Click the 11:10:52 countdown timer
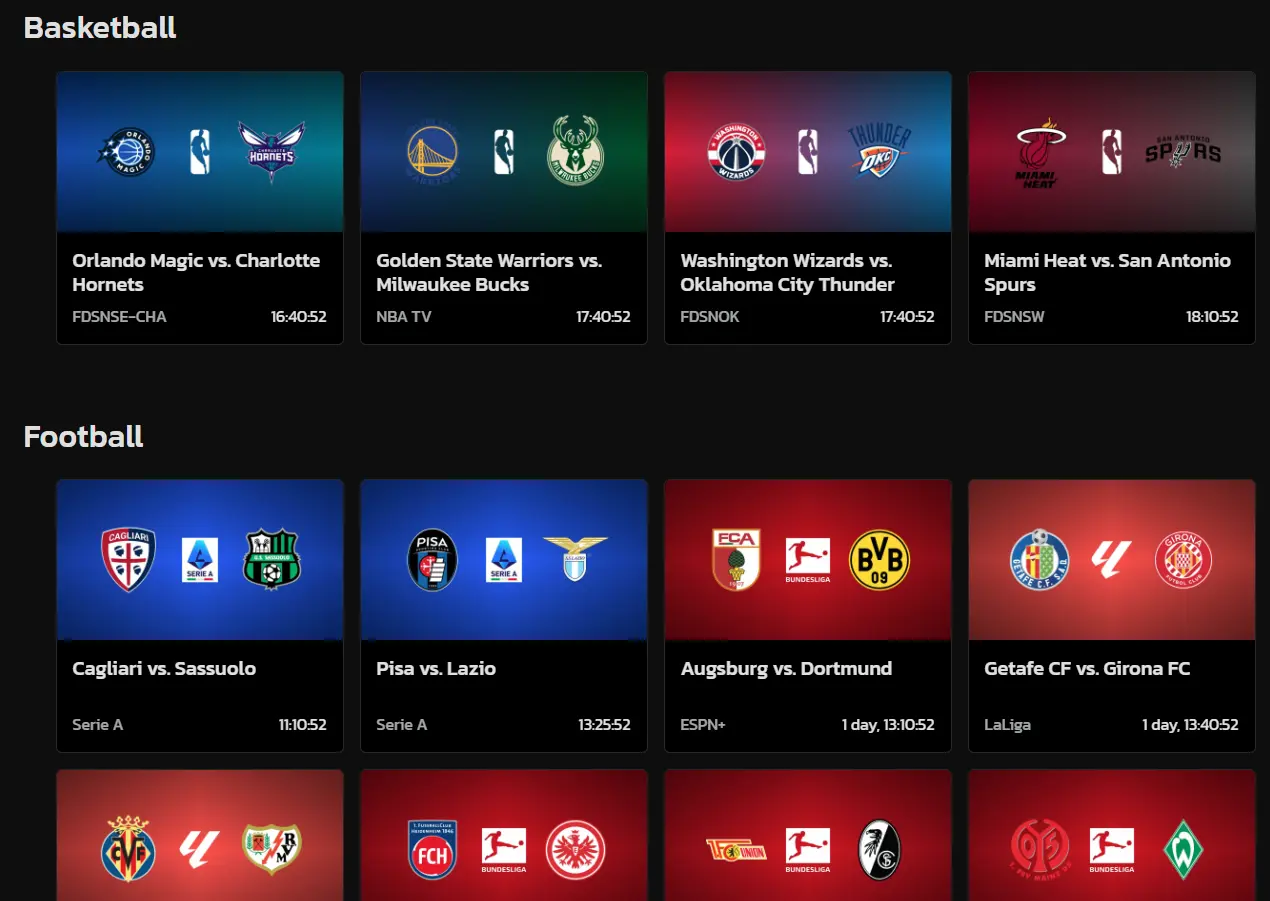 point(302,725)
